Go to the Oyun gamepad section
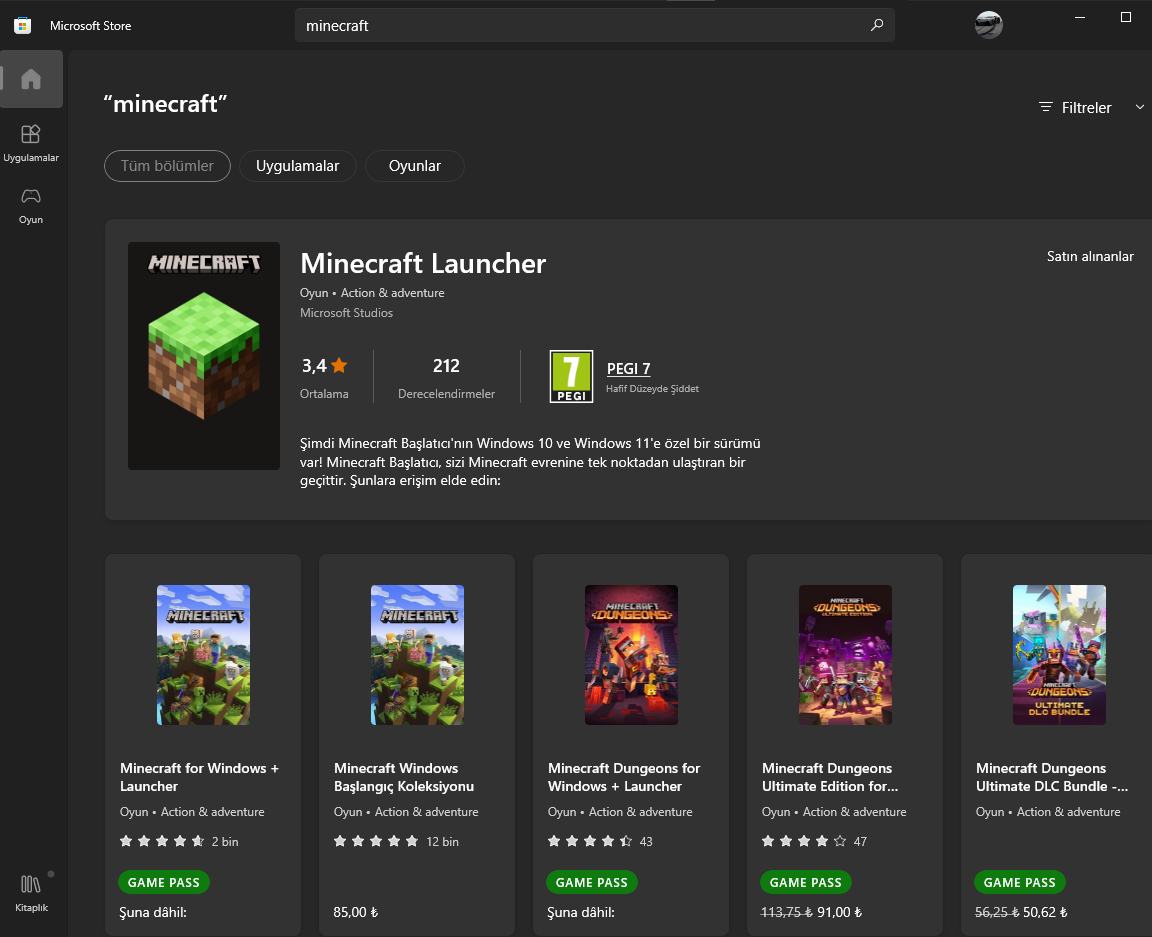 pos(31,203)
